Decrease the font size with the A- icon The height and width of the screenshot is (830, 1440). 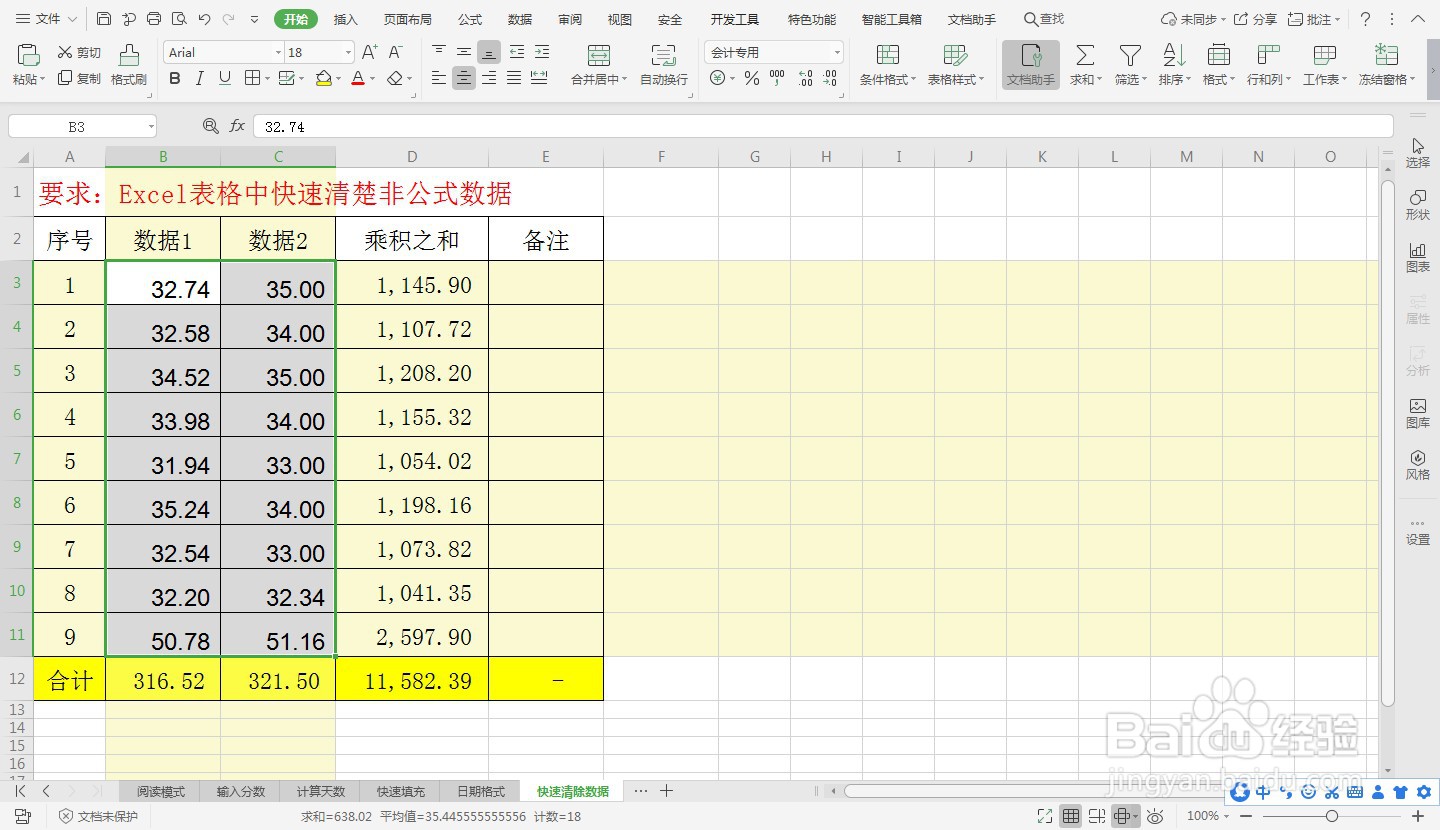[x=395, y=52]
